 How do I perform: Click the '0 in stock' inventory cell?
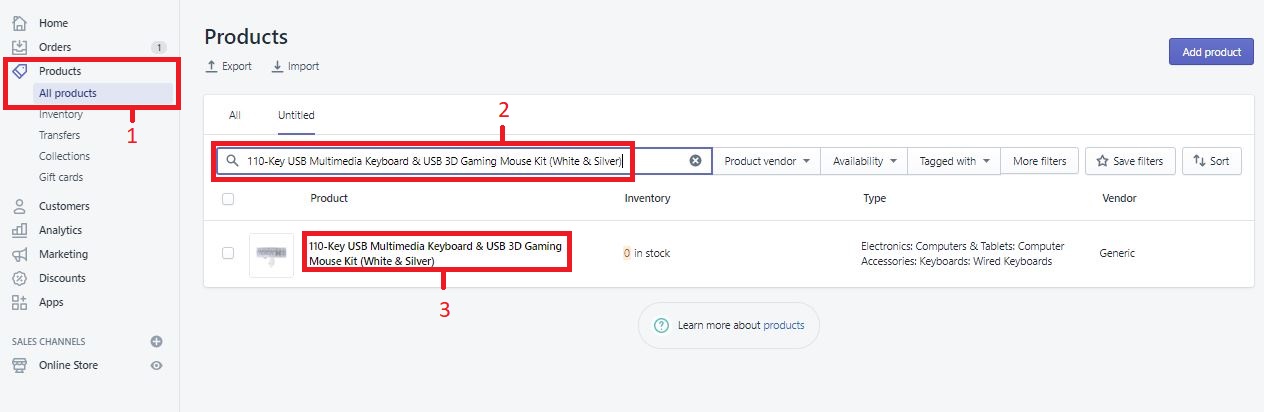point(646,253)
